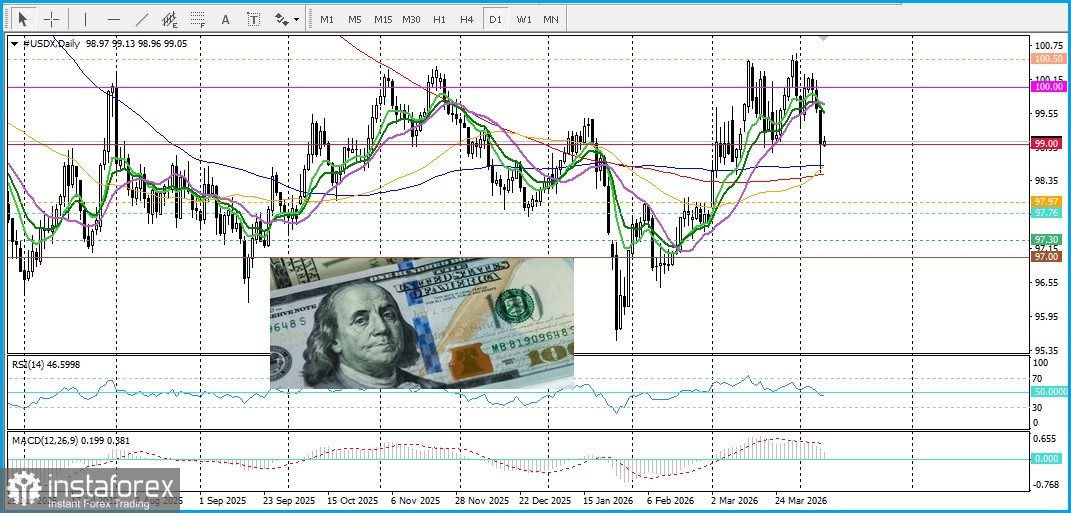
Task: Toggle the active D1 timeframe button
Action: coord(495,19)
